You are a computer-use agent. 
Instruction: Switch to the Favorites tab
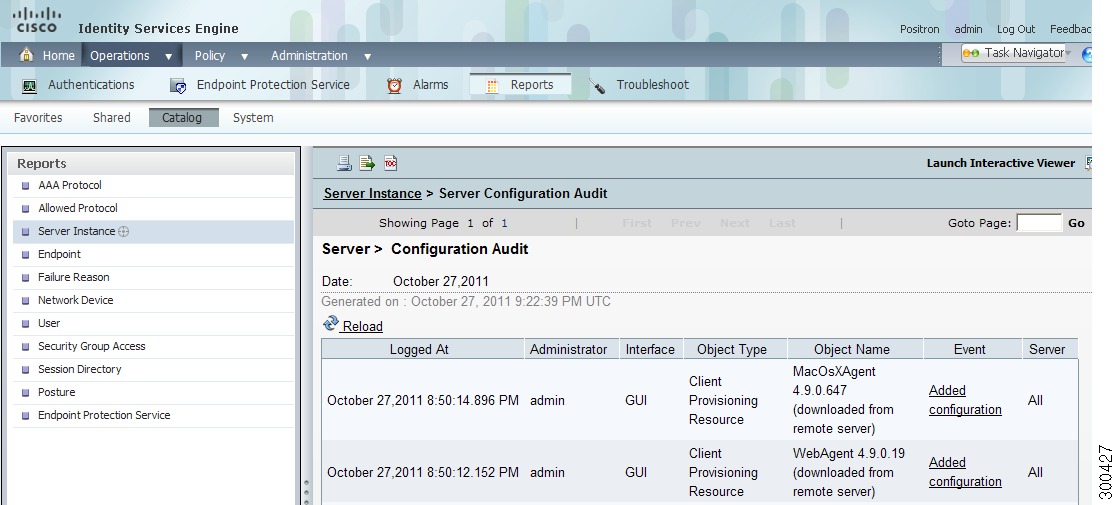click(38, 118)
